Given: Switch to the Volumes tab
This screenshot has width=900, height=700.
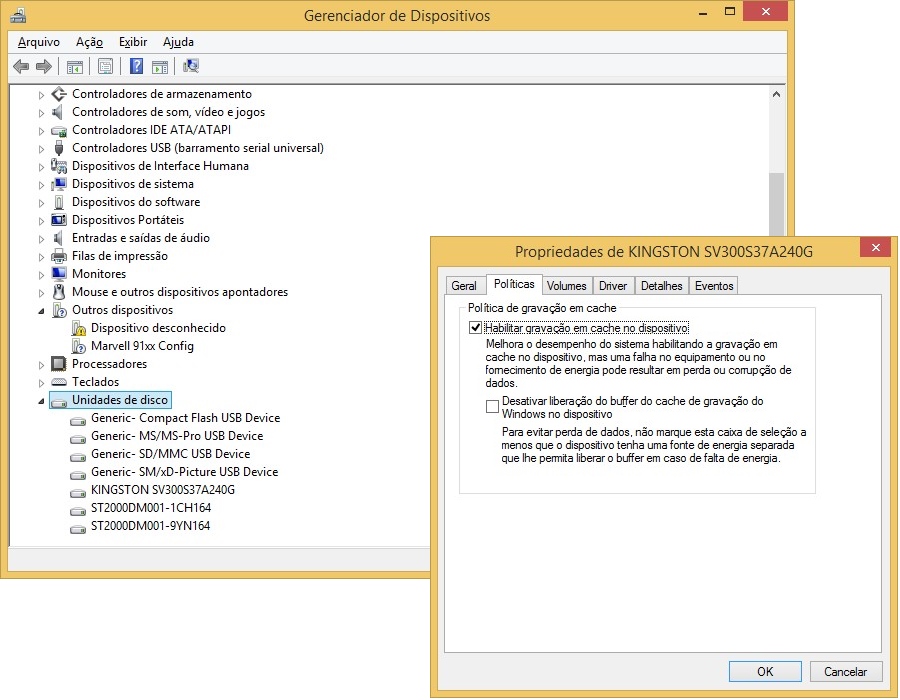Looking at the screenshot, I should pos(567,286).
